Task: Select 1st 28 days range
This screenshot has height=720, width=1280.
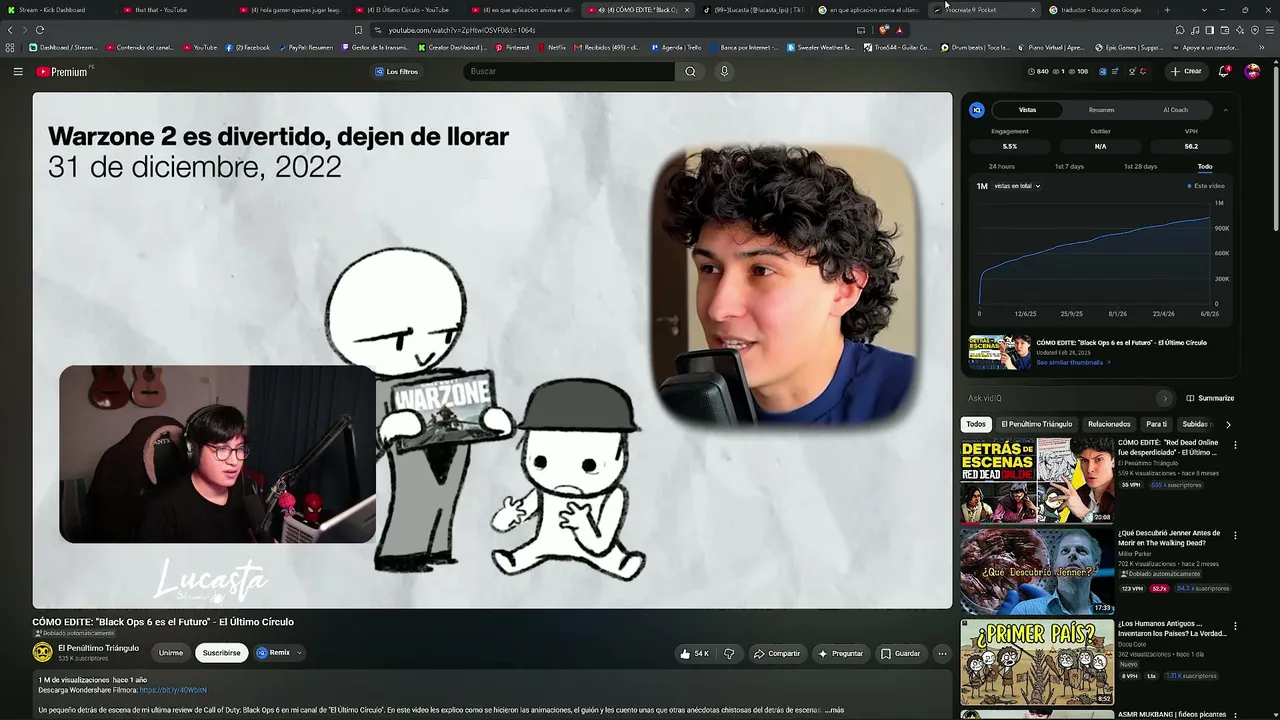Action: pyautogui.click(x=1140, y=166)
